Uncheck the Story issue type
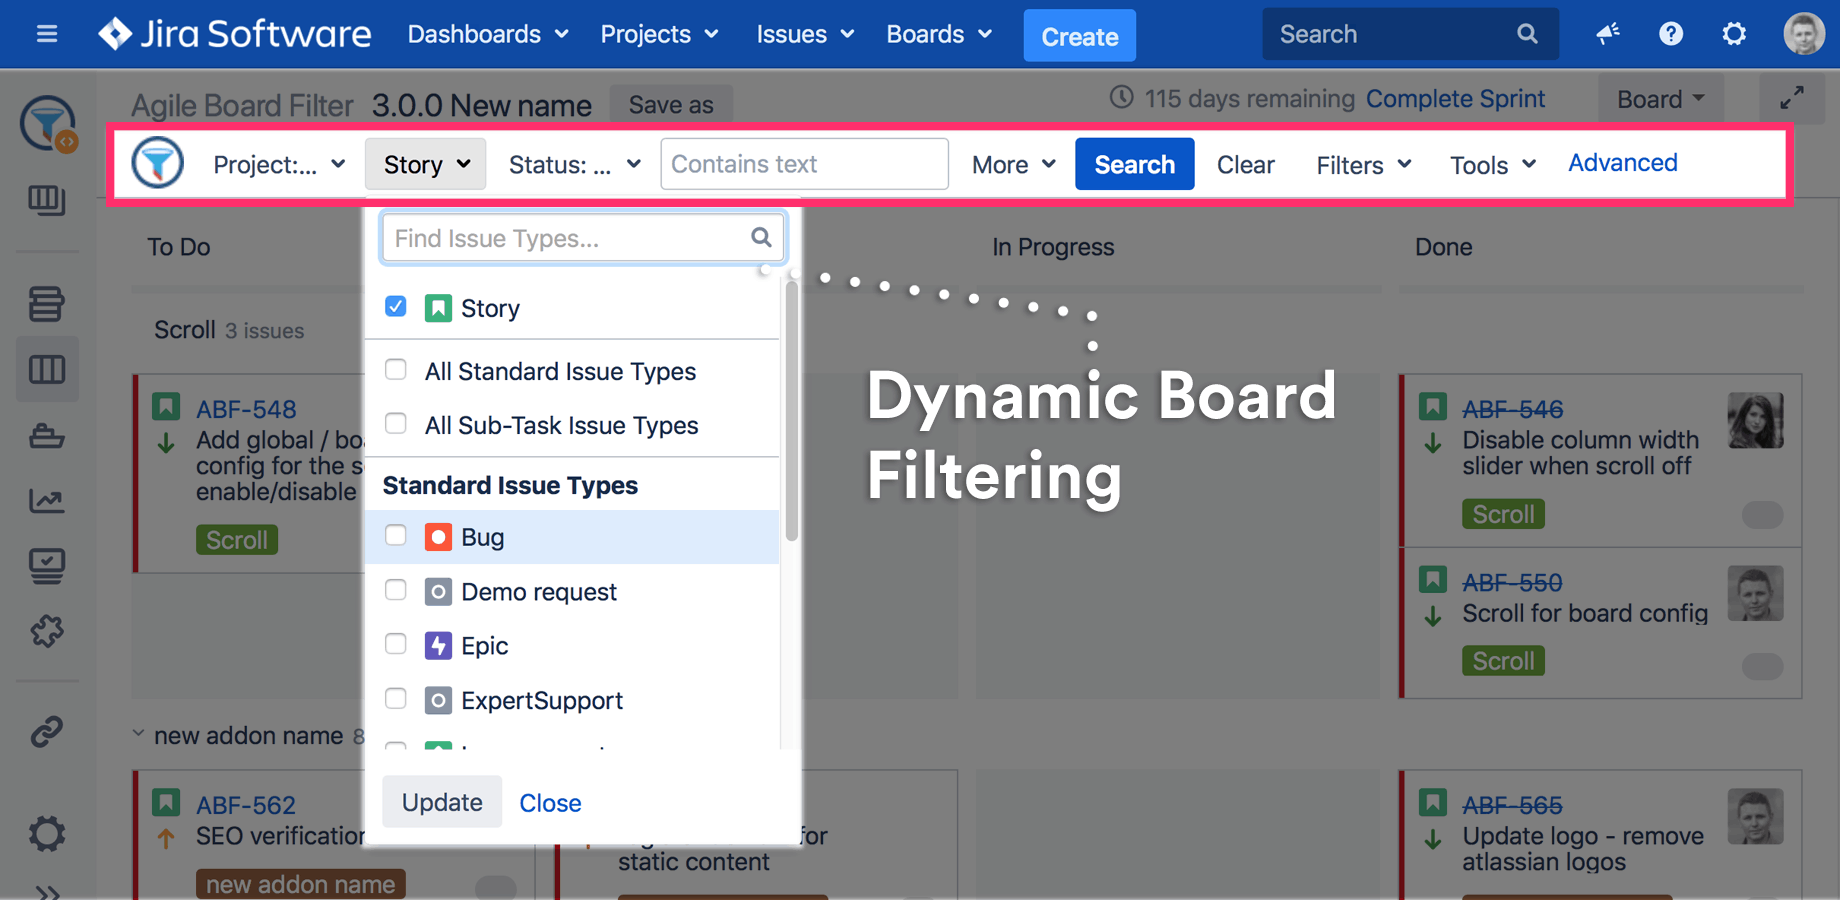1840x900 pixels. click(395, 307)
